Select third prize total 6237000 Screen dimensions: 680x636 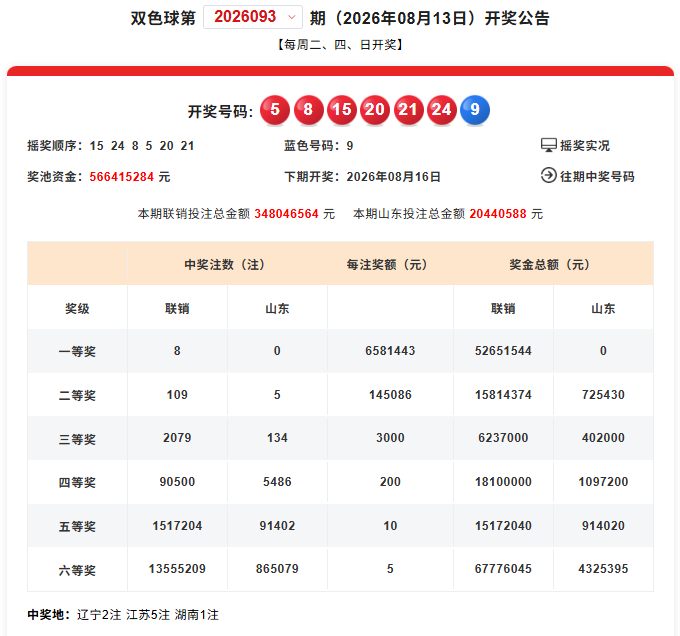pyautogui.click(x=503, y=437)
